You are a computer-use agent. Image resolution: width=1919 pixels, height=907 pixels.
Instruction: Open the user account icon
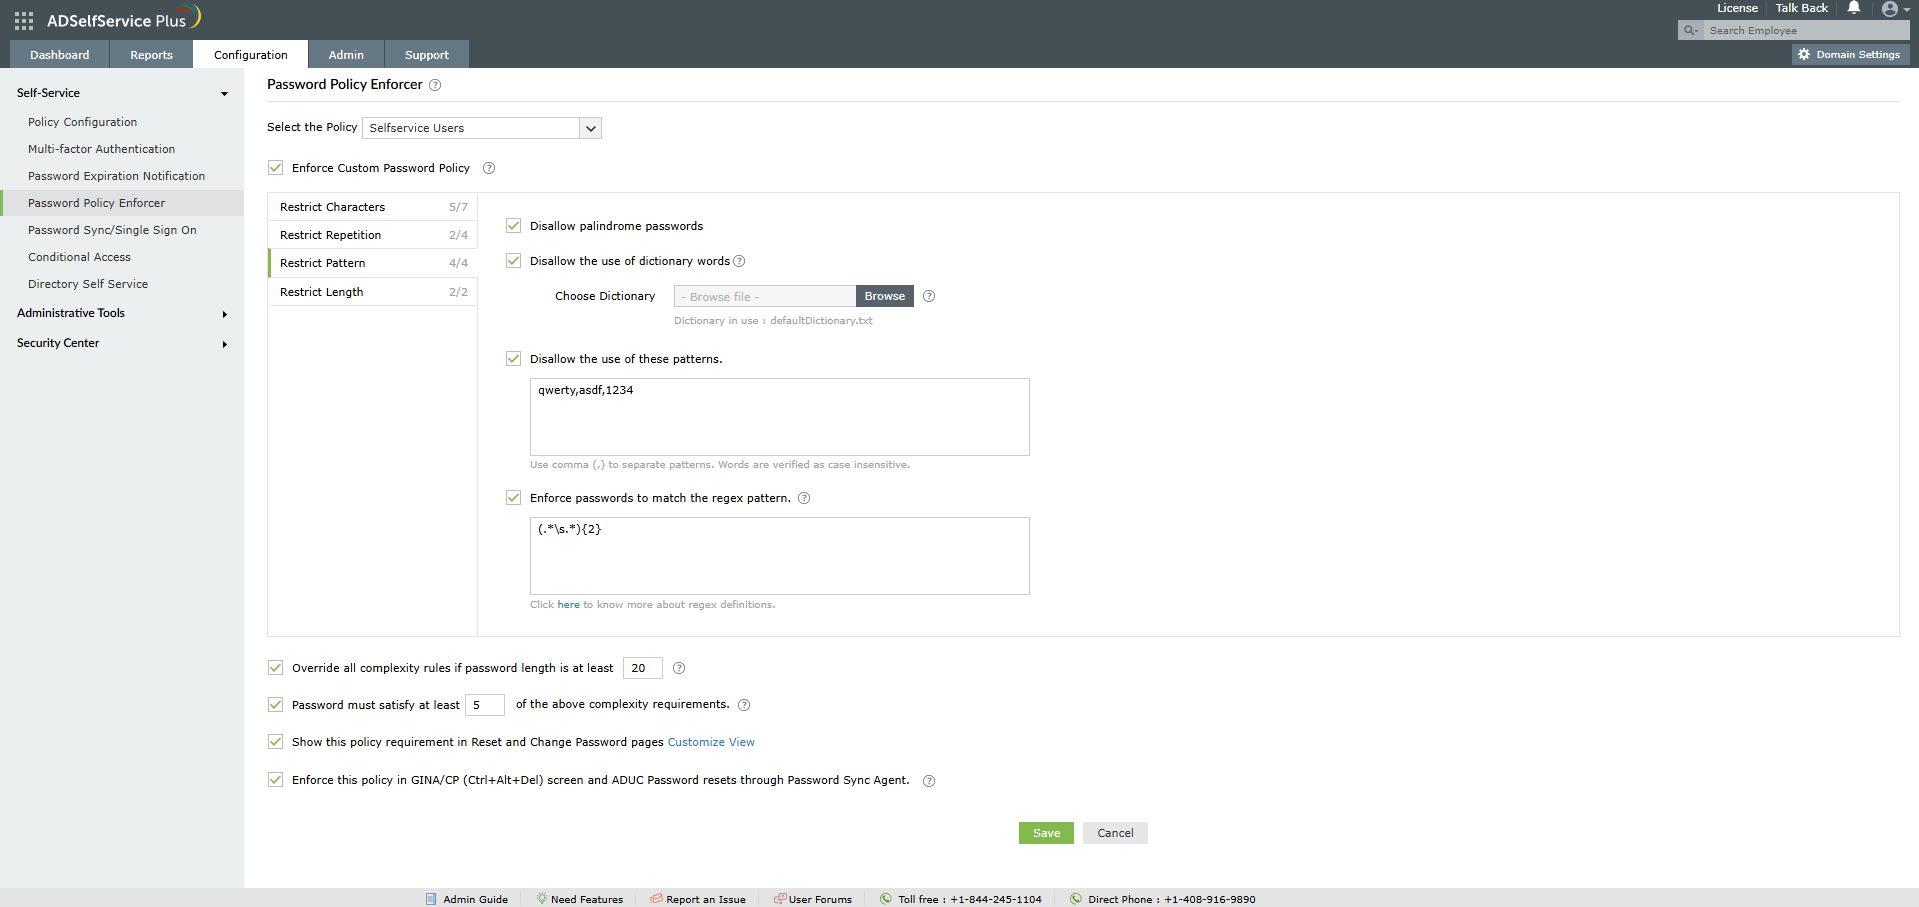click(1892, 9)
